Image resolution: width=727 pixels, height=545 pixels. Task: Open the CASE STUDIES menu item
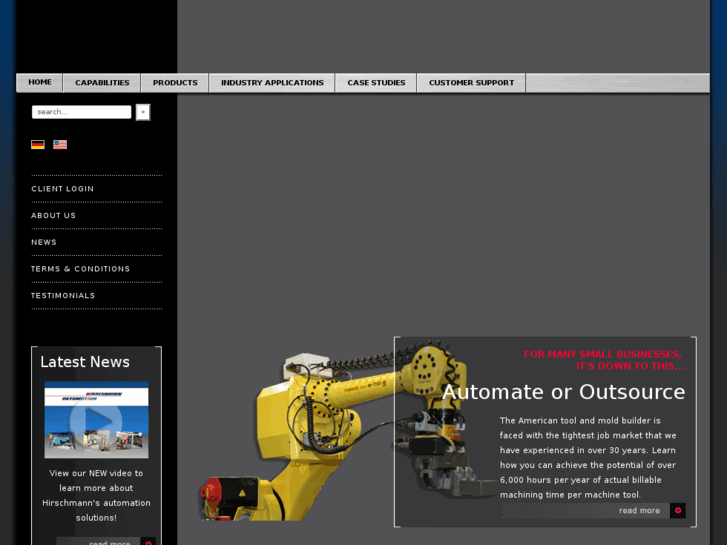click(376, 83)
